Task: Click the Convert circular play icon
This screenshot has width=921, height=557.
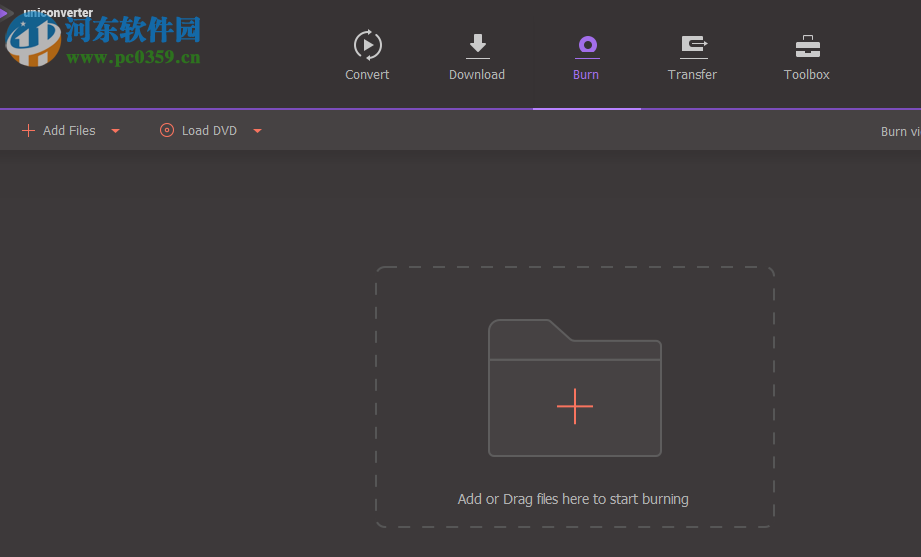Action: [x=368, y=45]
